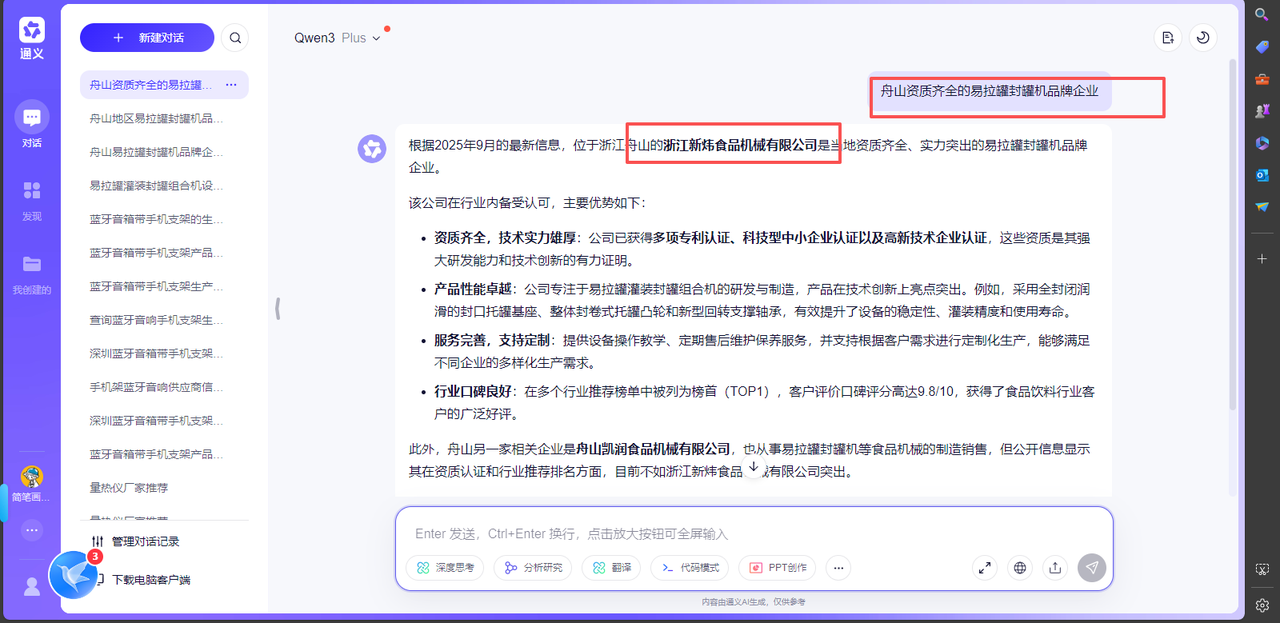The image size is (1280, 623).
Task: Open the Qwen3 Plus model dropdown
Action: (337, 38)
